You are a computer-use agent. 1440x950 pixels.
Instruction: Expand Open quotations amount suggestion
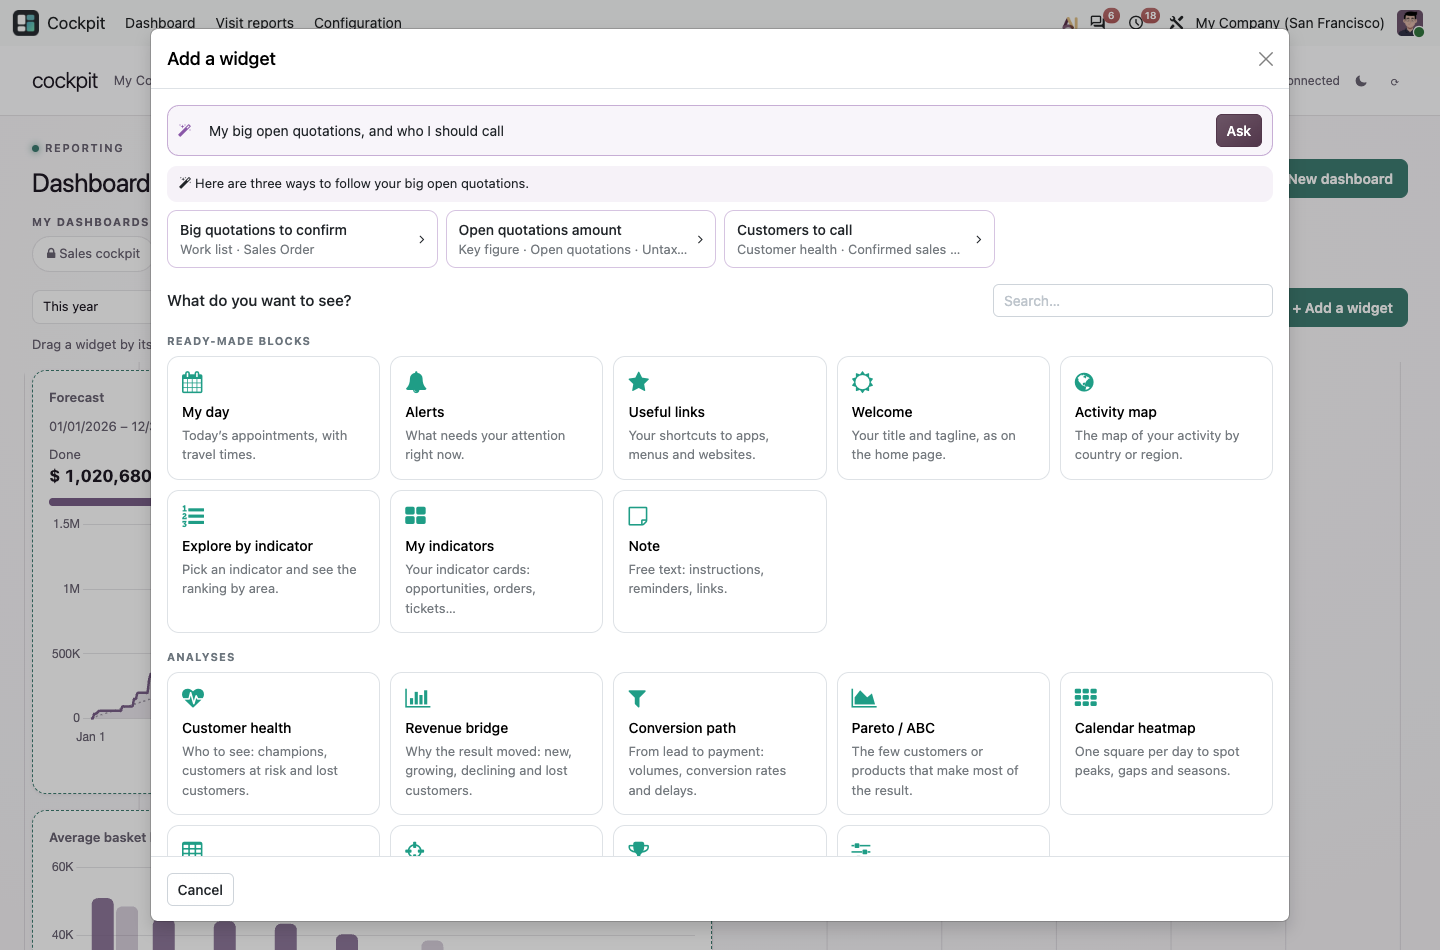[581, 239]
